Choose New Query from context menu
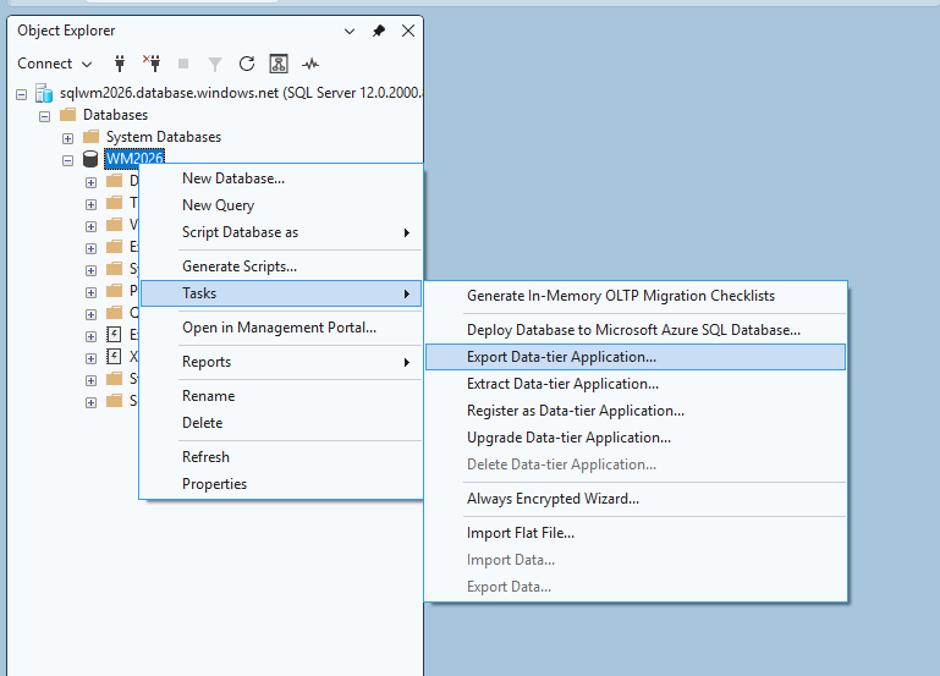This screenshot has width=940, height=676. point(281,206)
